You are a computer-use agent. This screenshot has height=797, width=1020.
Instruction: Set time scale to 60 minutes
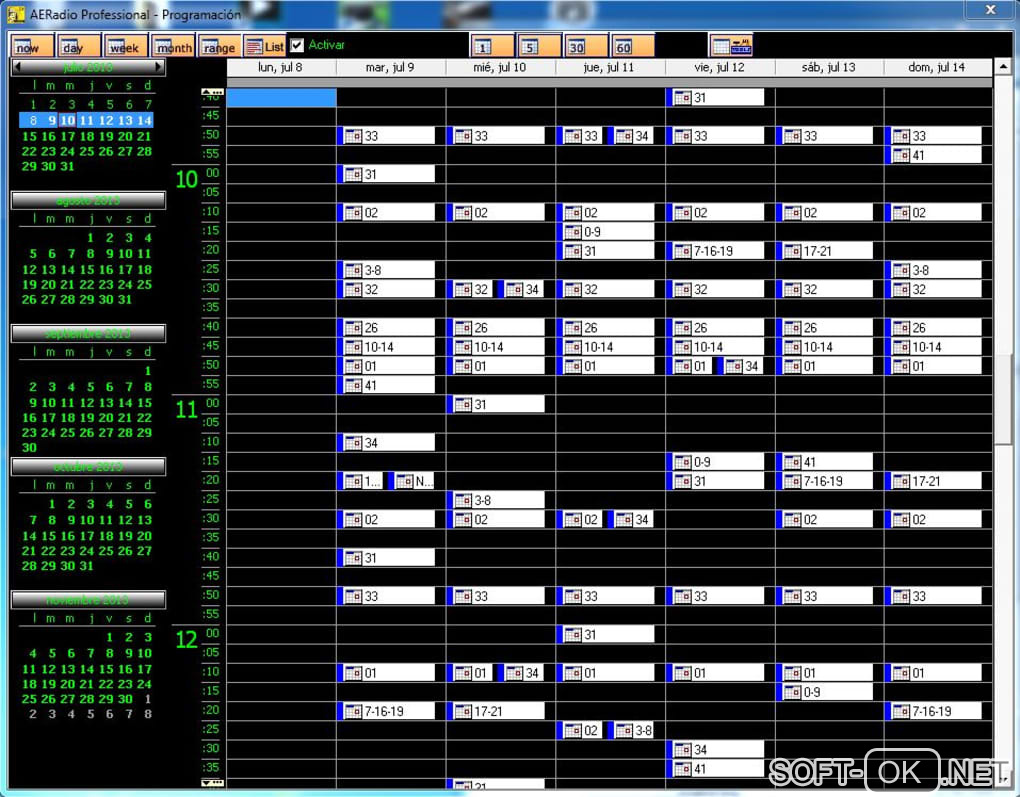632,46
